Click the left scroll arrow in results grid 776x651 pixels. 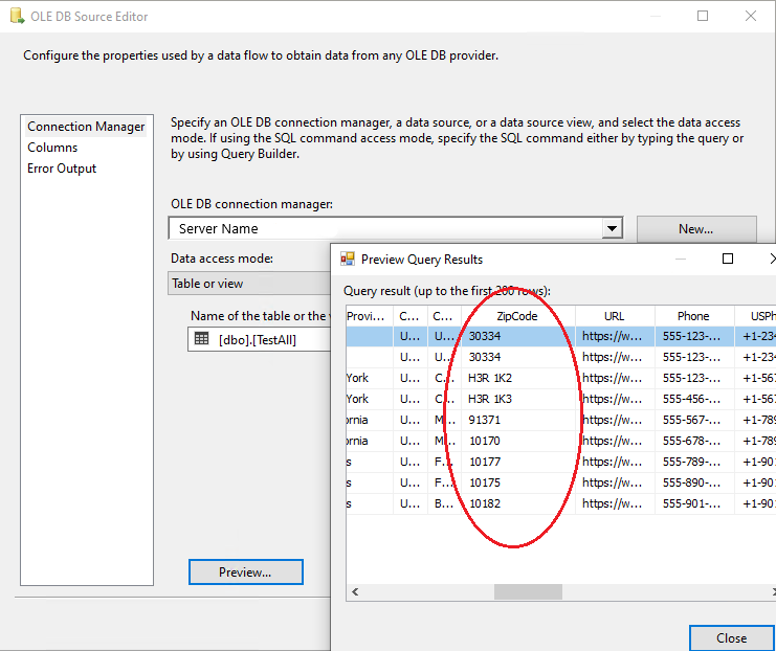click(355, 593)
